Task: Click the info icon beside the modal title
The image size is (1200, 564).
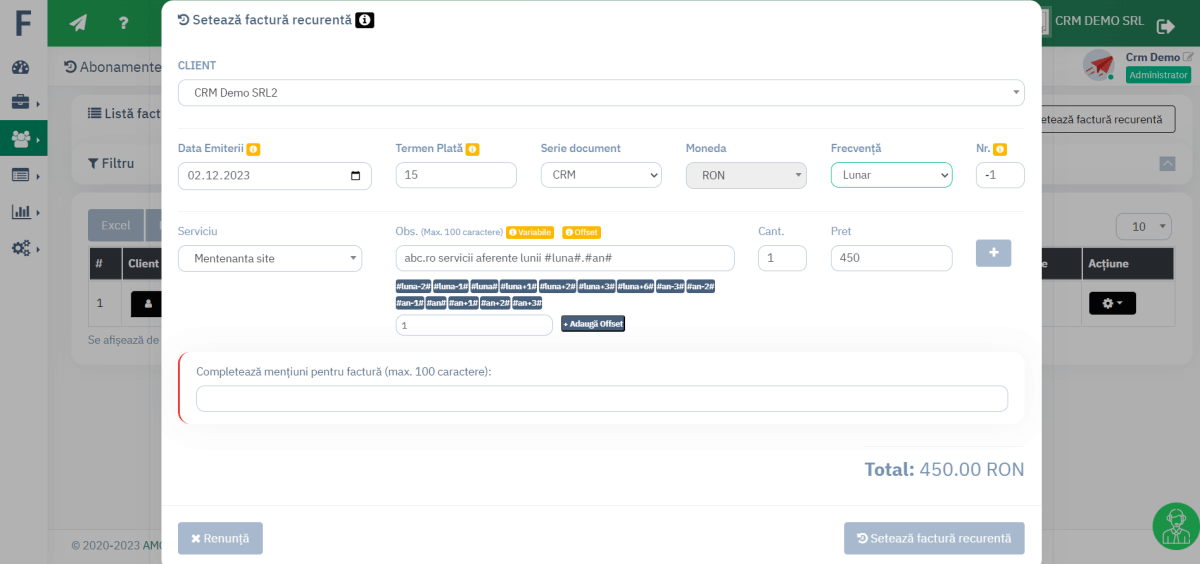Action: (x=365, y=20)
